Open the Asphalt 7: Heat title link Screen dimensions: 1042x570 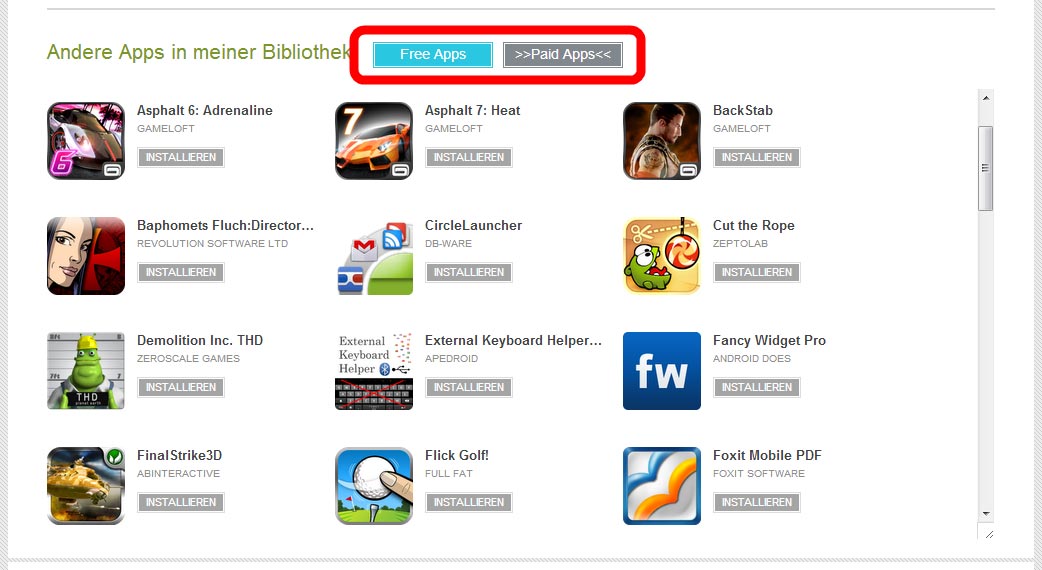pos(472,110)
